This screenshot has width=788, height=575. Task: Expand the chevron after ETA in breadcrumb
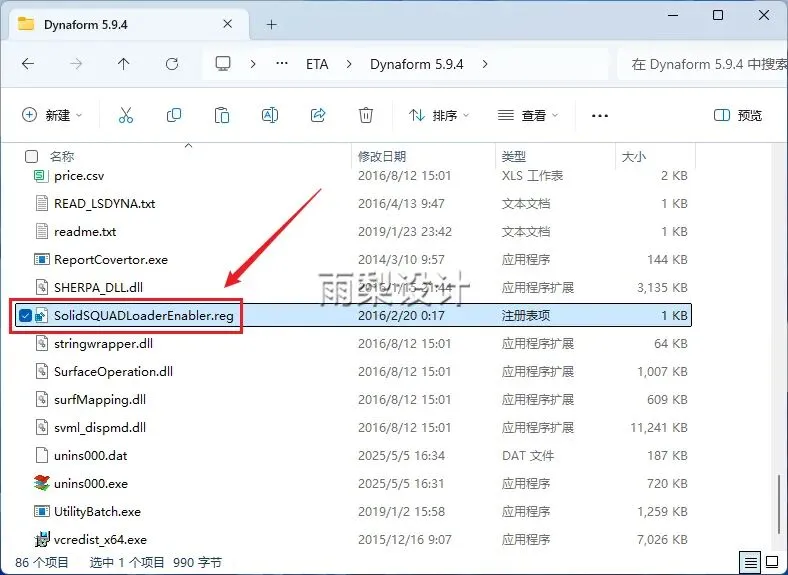click(349, 64)
